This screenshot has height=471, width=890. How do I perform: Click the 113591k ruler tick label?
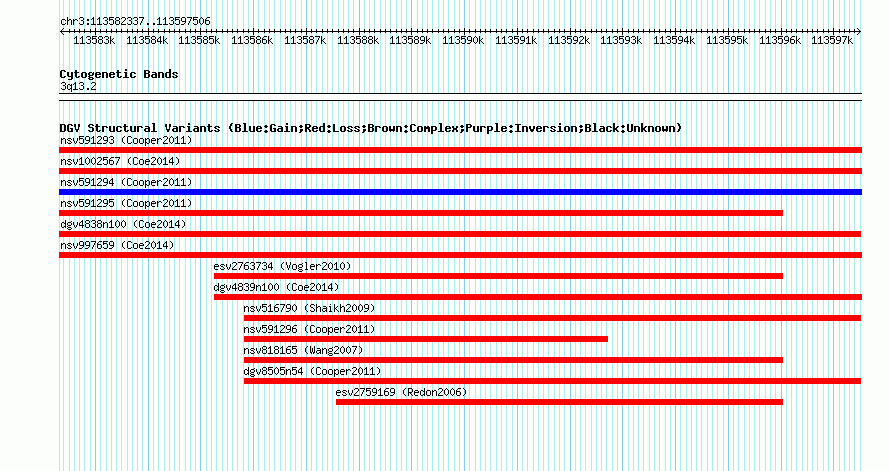click(516, 40)
